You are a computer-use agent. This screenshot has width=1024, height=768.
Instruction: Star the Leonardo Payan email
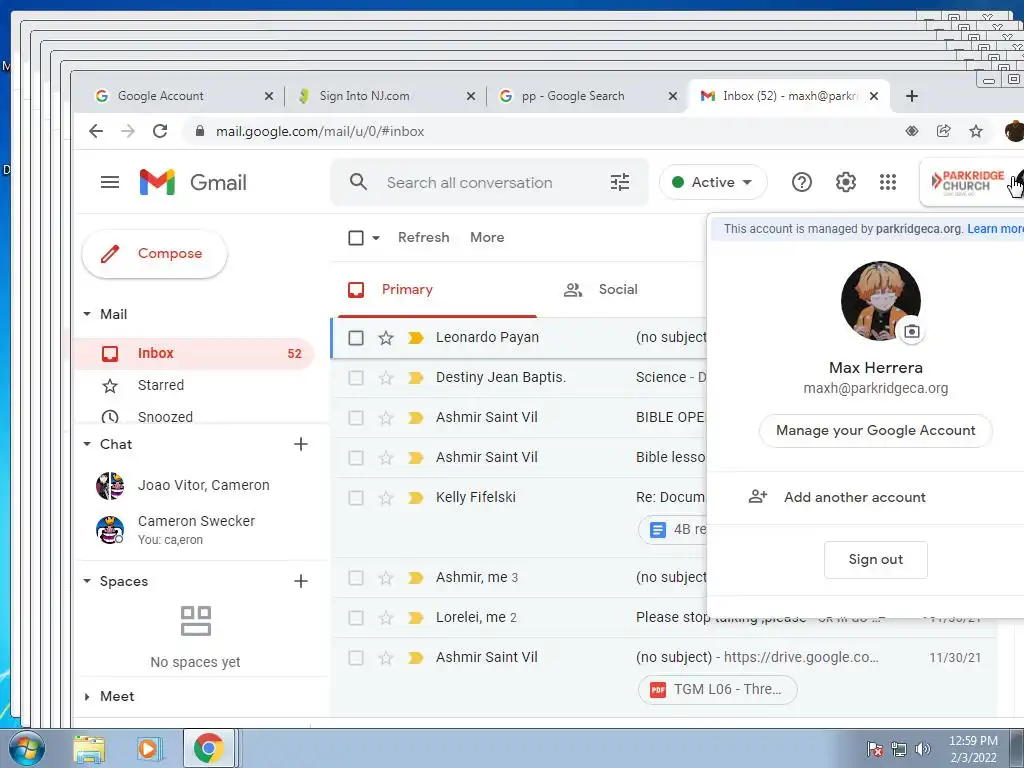386,338
